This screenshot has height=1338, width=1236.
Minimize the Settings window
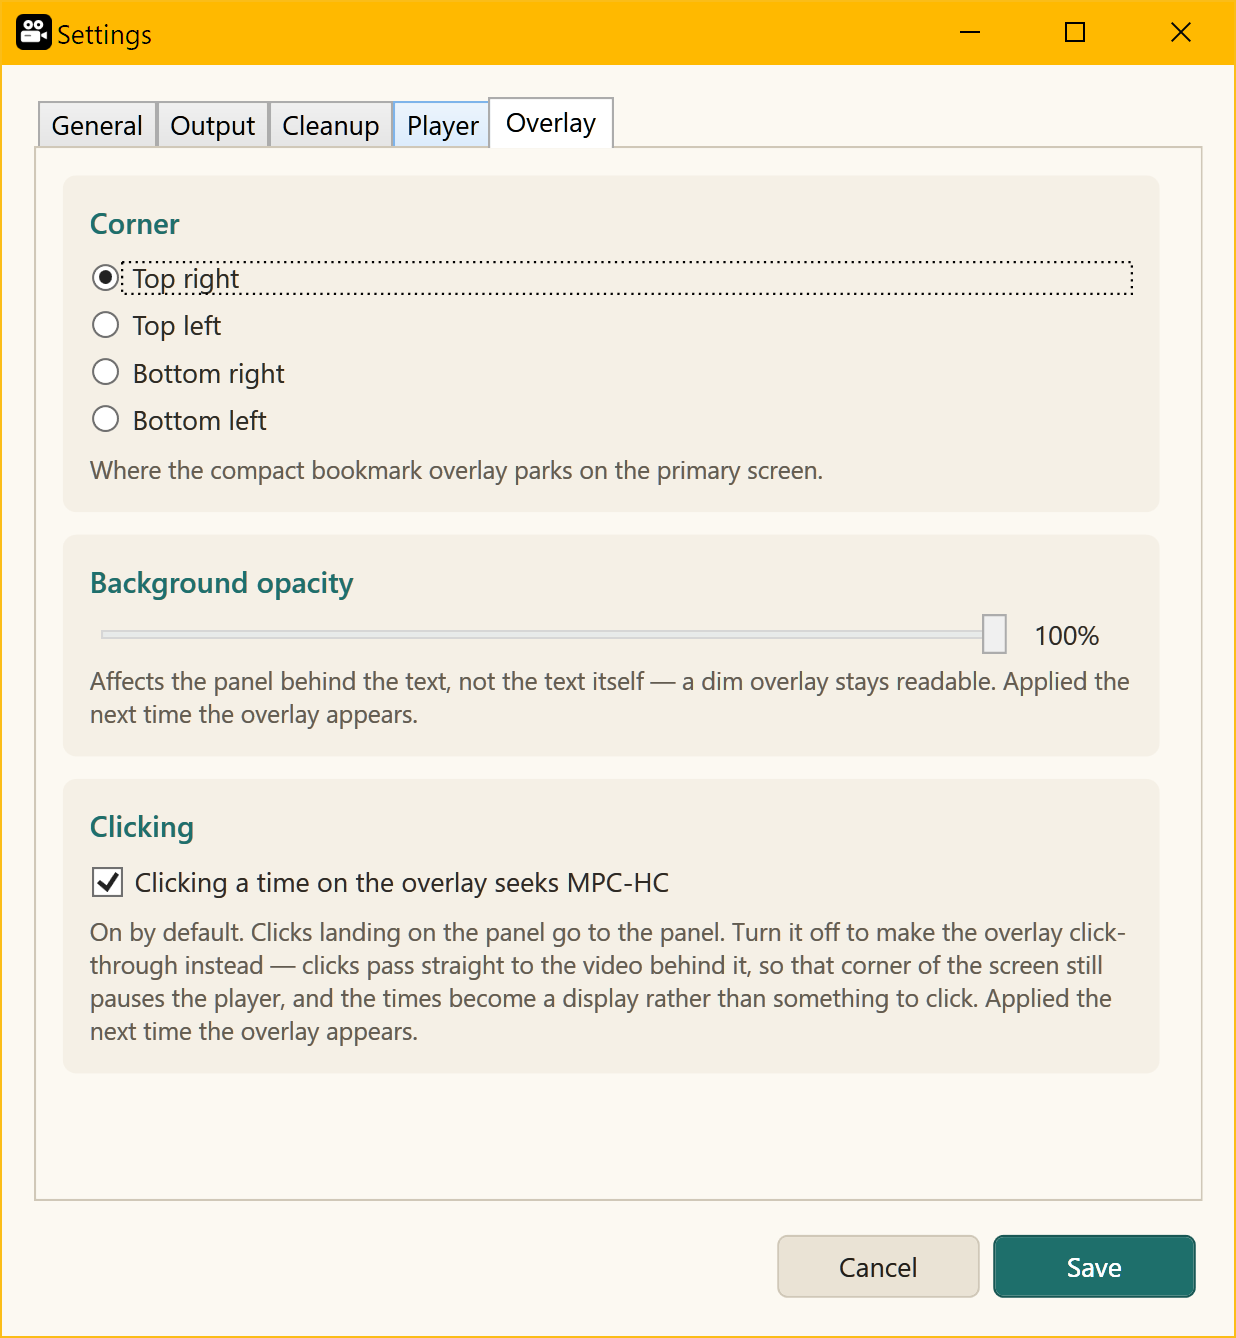[970, 33]
